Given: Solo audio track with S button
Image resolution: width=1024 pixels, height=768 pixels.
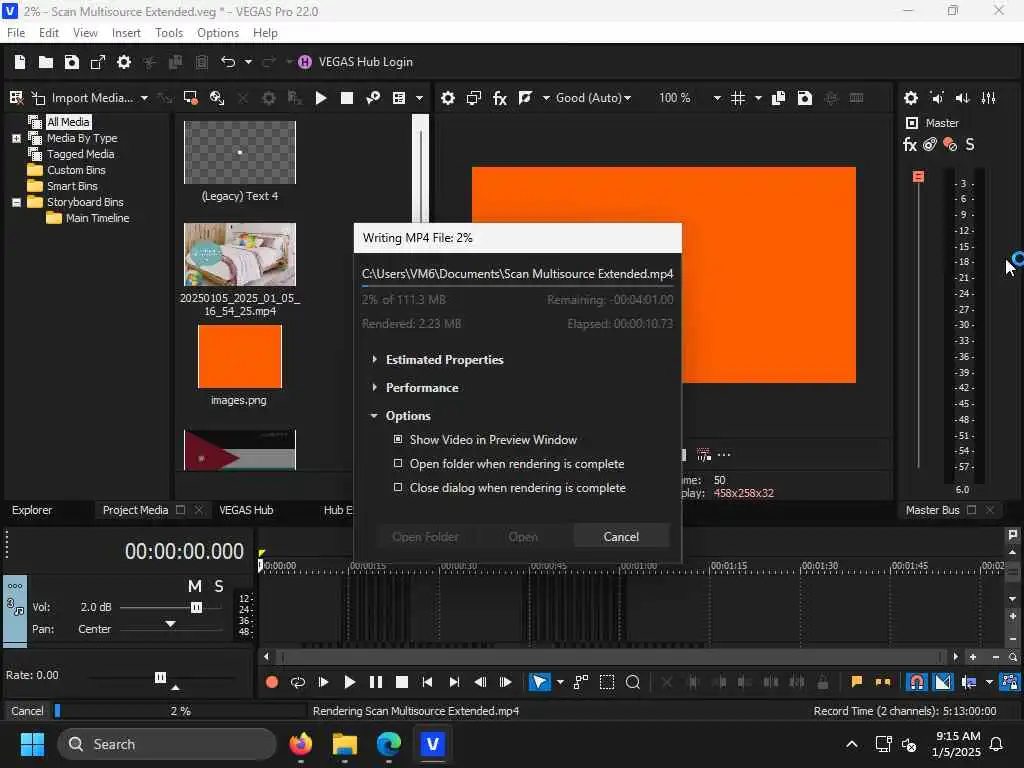Looking at the screenshot, I should 219,586.
